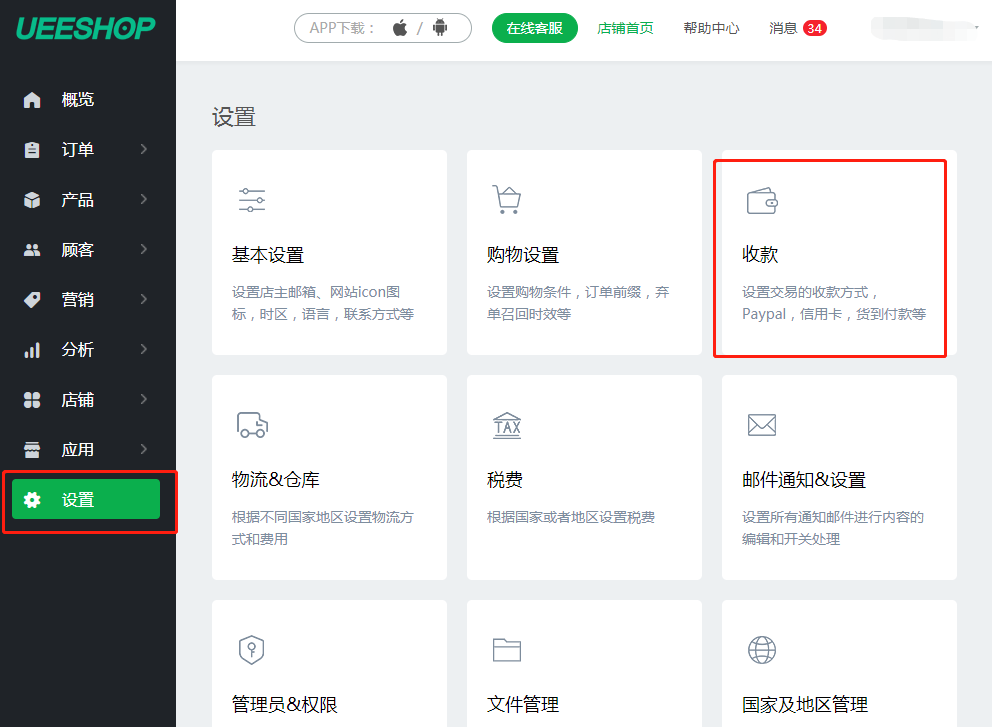Image resolution: width=992 pixels, height=727 pixels.
Task: Open the 管理员&权限 card title
Action: click(x=285, y=704)
